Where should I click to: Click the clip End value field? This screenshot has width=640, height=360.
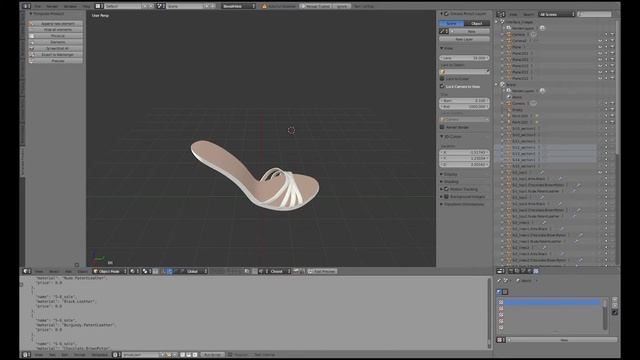point(464,107)
